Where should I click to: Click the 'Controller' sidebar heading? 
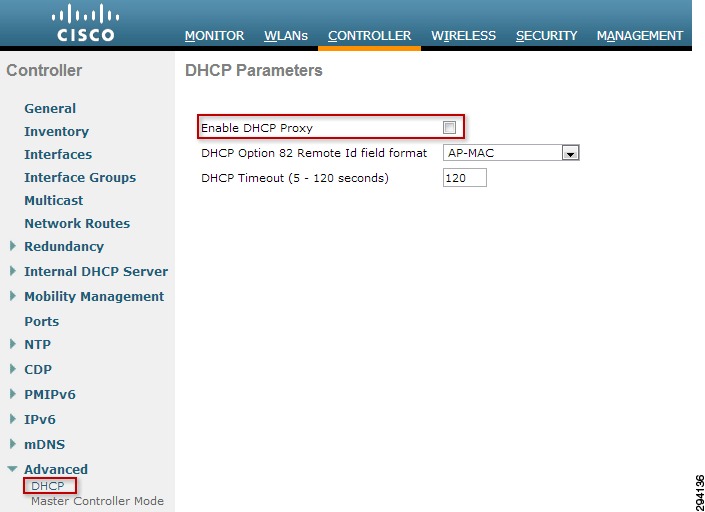[44, 71]
